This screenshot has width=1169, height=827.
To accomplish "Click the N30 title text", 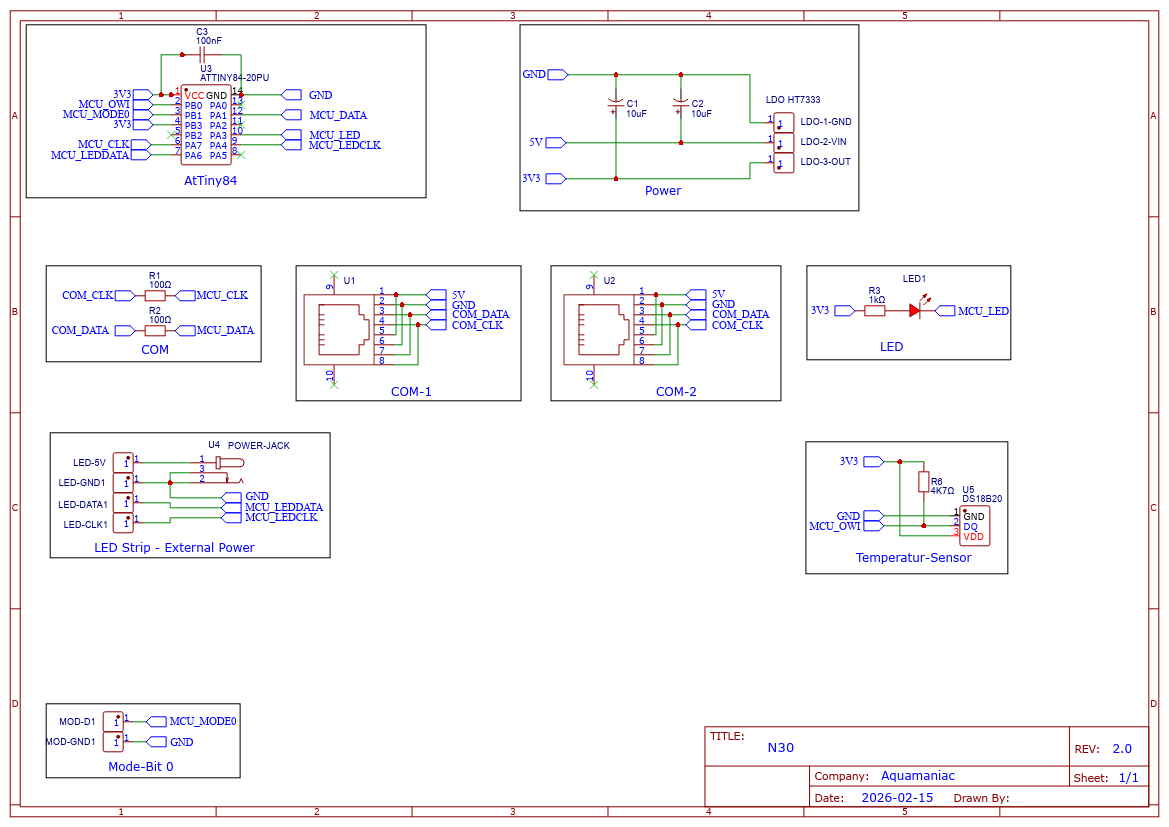I will click(781, 748).
